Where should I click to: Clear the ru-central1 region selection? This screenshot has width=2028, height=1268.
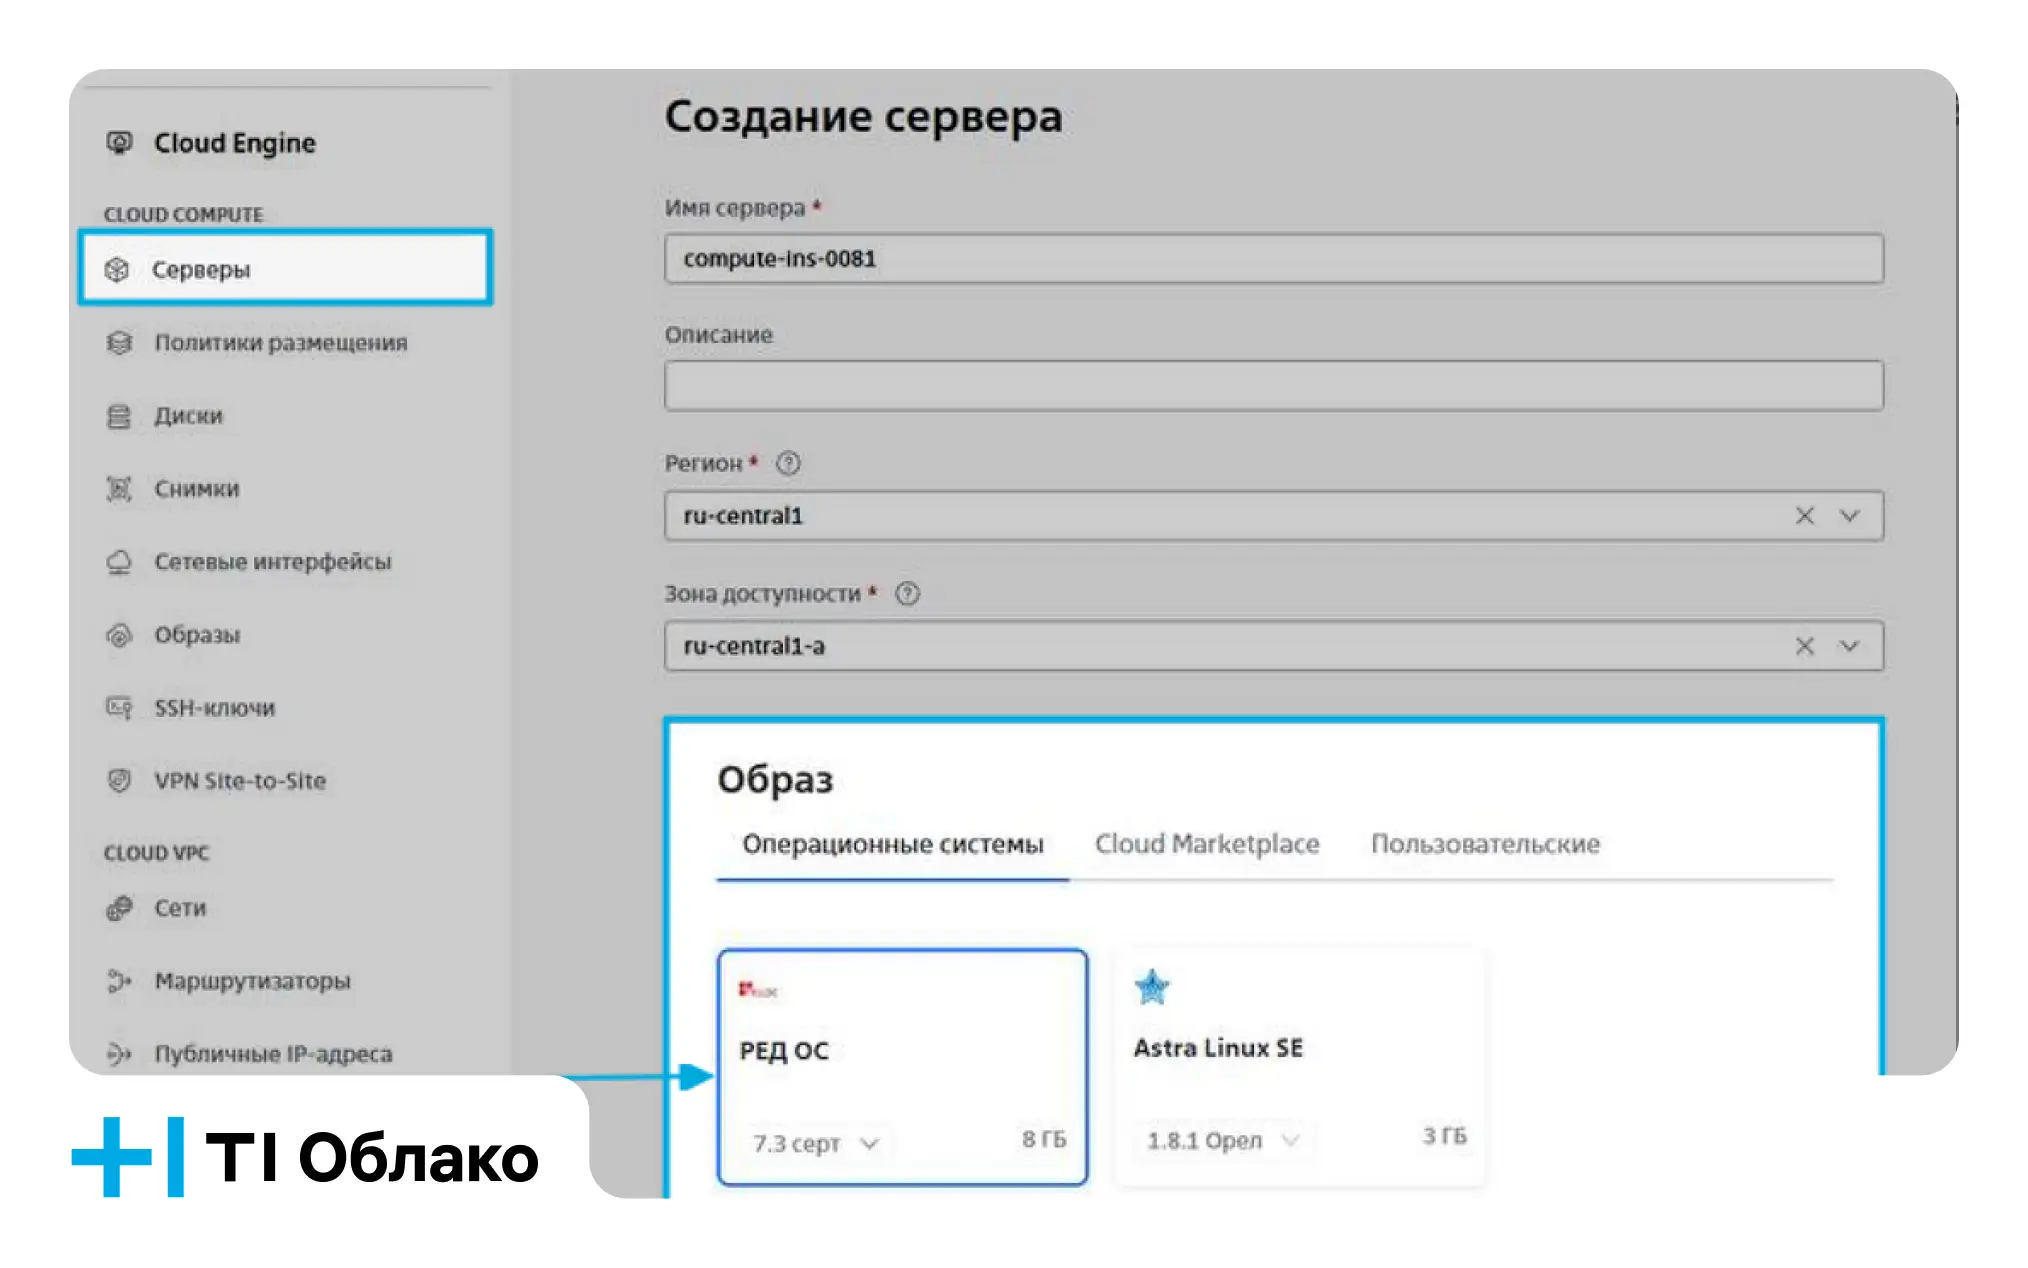click(x=1804, y=516)
